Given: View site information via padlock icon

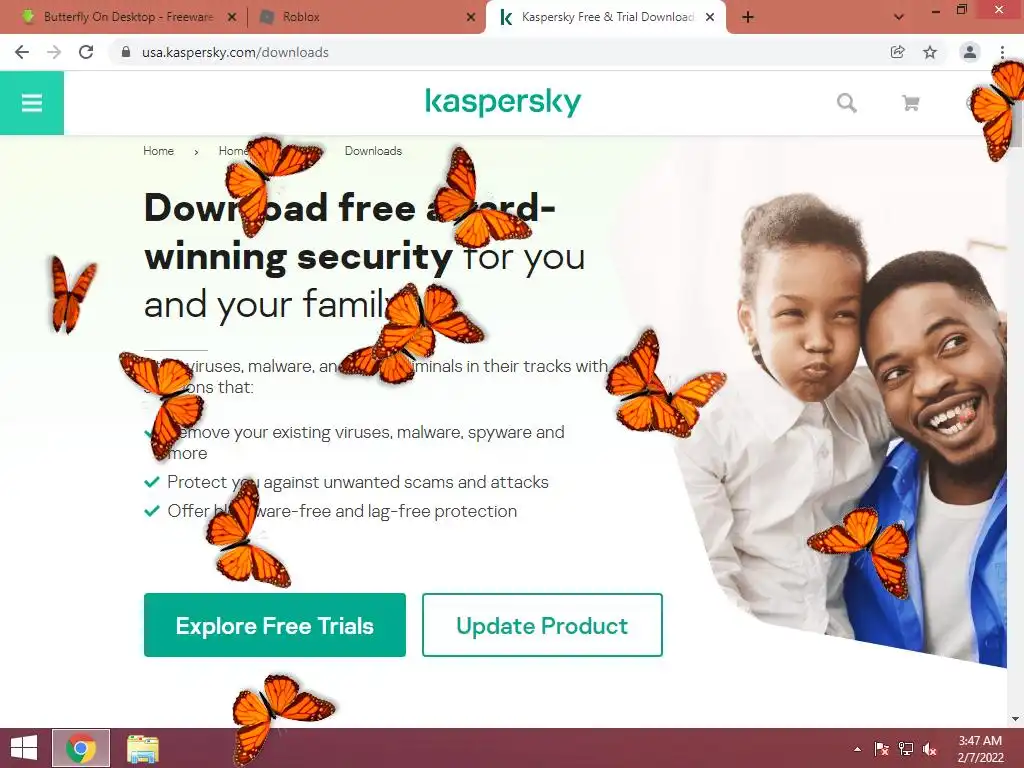Looking at the screenshot, I should click(126, 52).
